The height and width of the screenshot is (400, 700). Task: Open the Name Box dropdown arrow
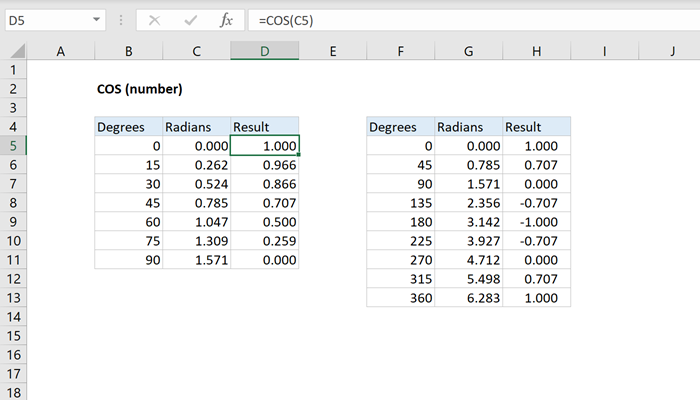point(95,19)
